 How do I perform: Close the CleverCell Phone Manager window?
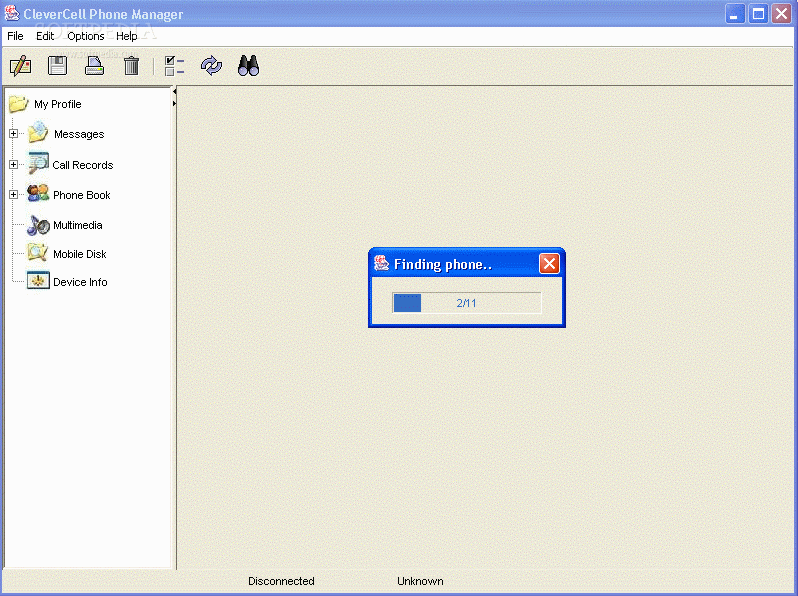coord(781,14)
